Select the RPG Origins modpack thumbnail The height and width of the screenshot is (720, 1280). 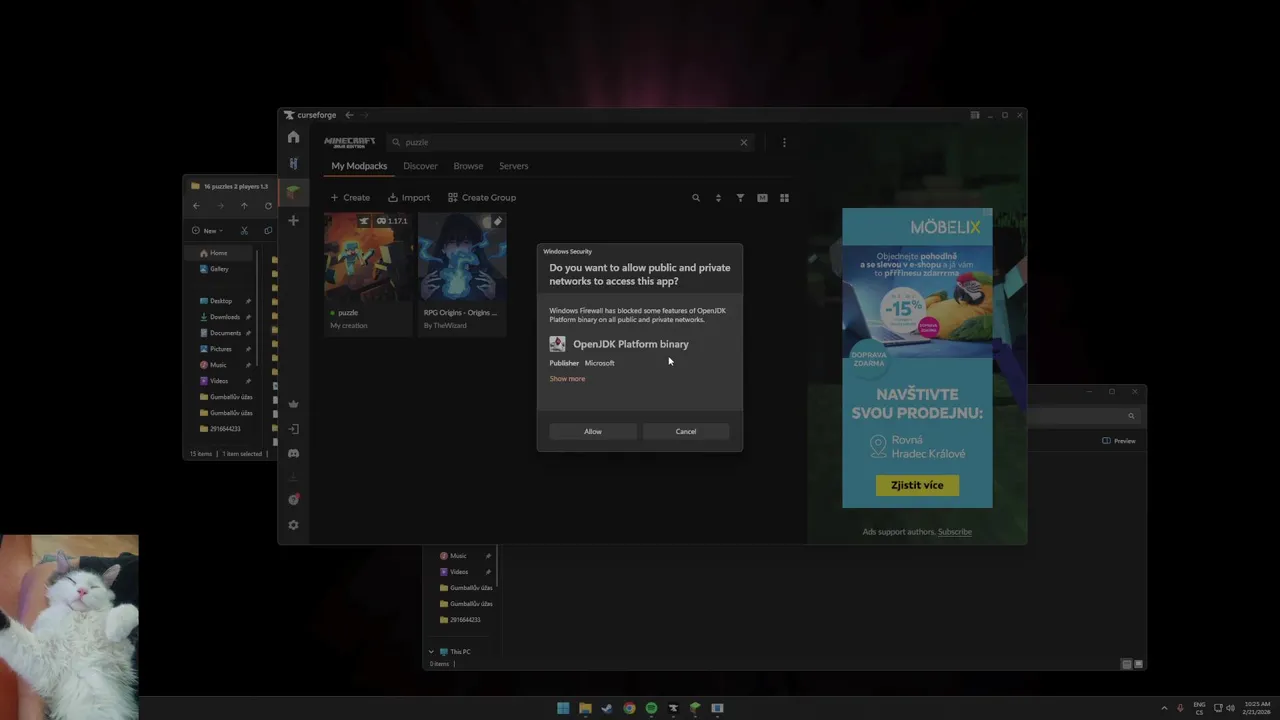tap(462, 257)
